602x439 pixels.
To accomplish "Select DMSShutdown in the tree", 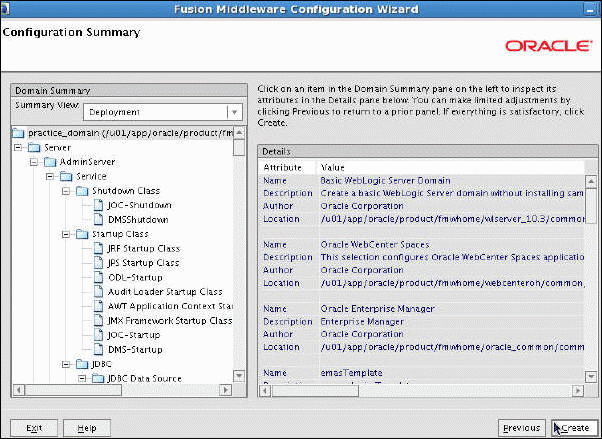I will point(138,220).
